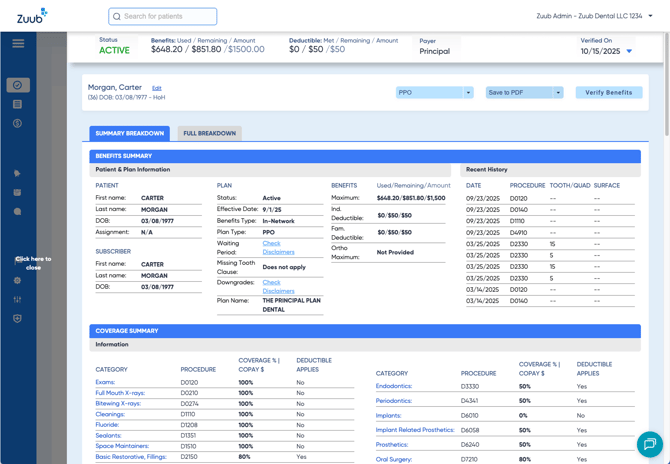This screenshot has width=670, height=464.
Task: Click the sliders adjustment icon in sidebar
Action: click(x=18, y=299)
